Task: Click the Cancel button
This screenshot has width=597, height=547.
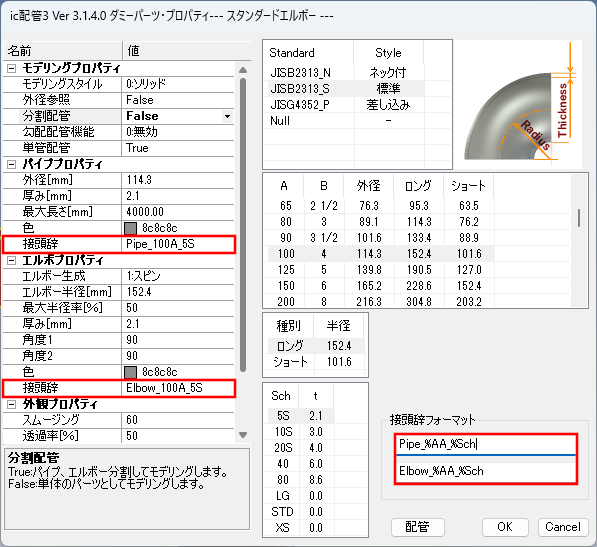Action: pyautogui.click(x=563, y=527)
